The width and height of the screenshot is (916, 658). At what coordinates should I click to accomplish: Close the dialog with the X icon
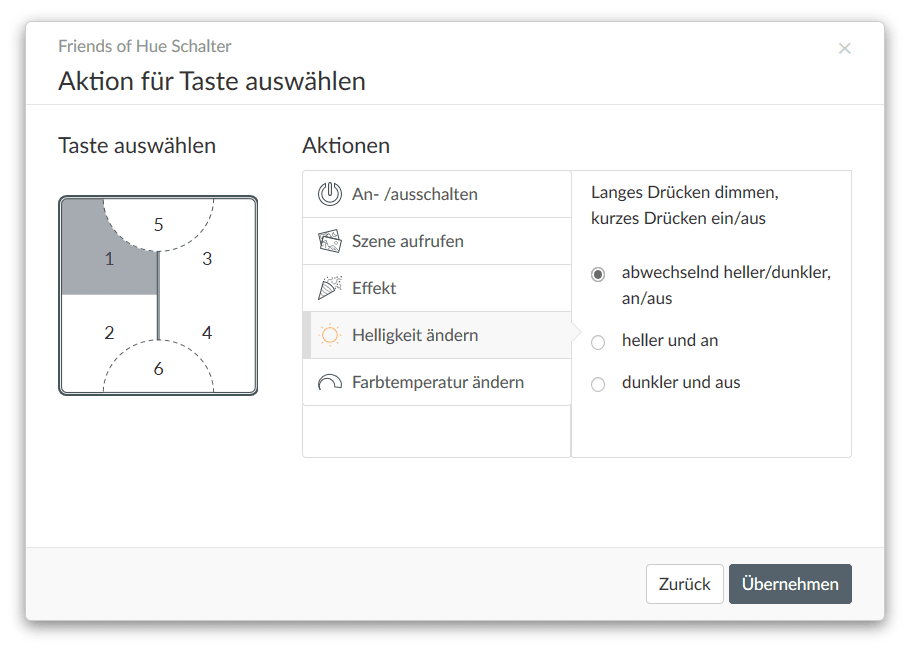845,48
